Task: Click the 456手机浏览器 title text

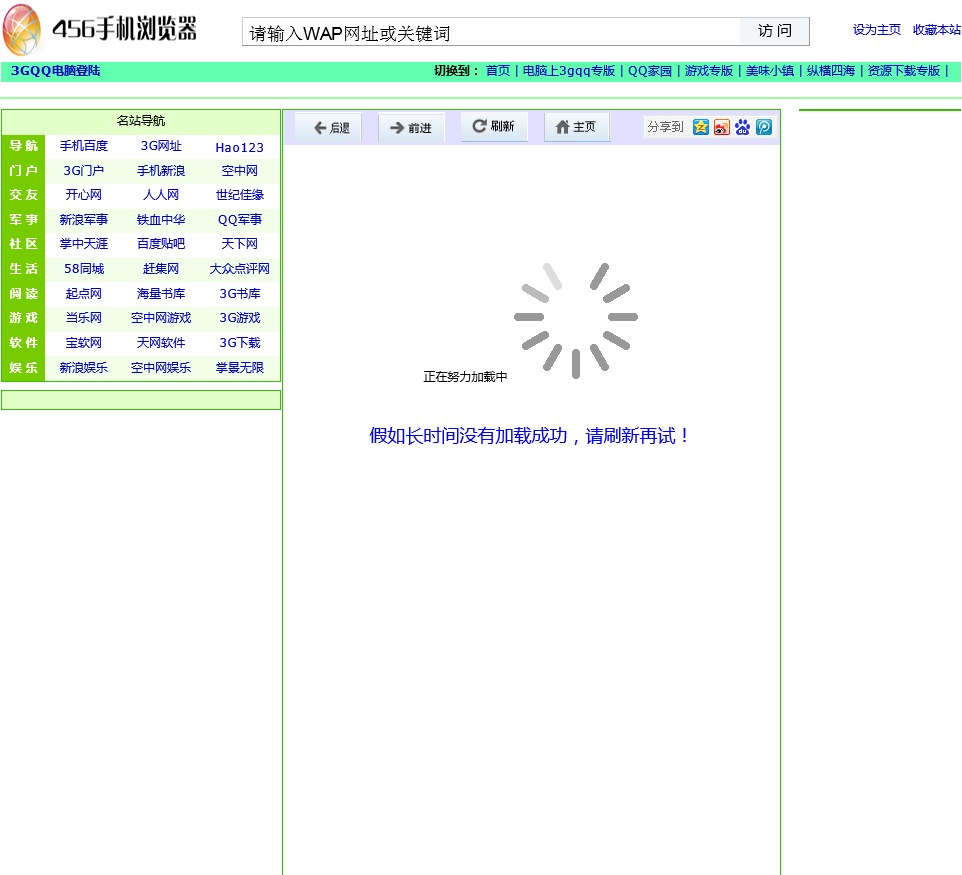Action: (x=125, y=29)
